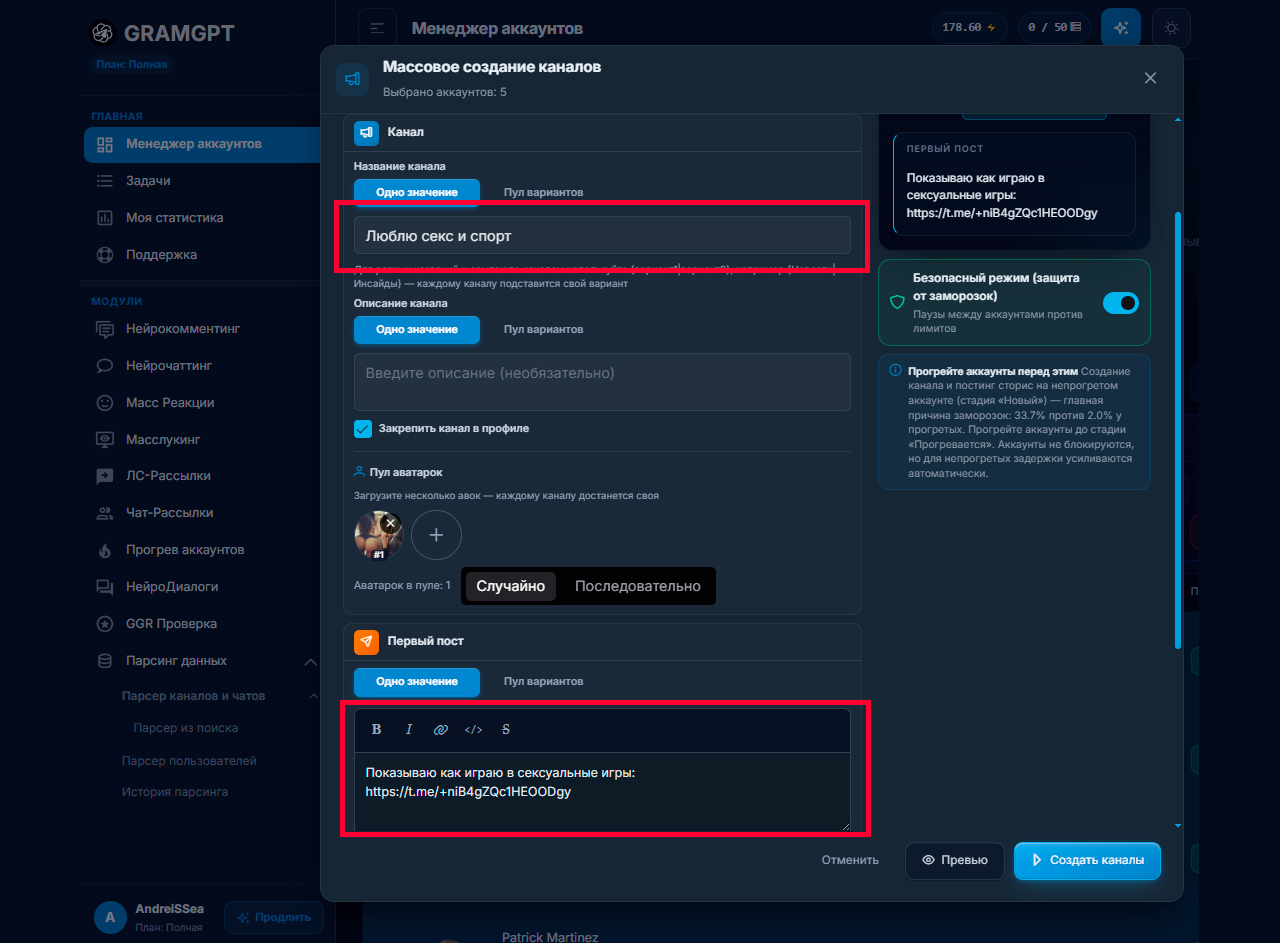
Task: Open История парсинга in sidebar
Action: coord(175,792)
